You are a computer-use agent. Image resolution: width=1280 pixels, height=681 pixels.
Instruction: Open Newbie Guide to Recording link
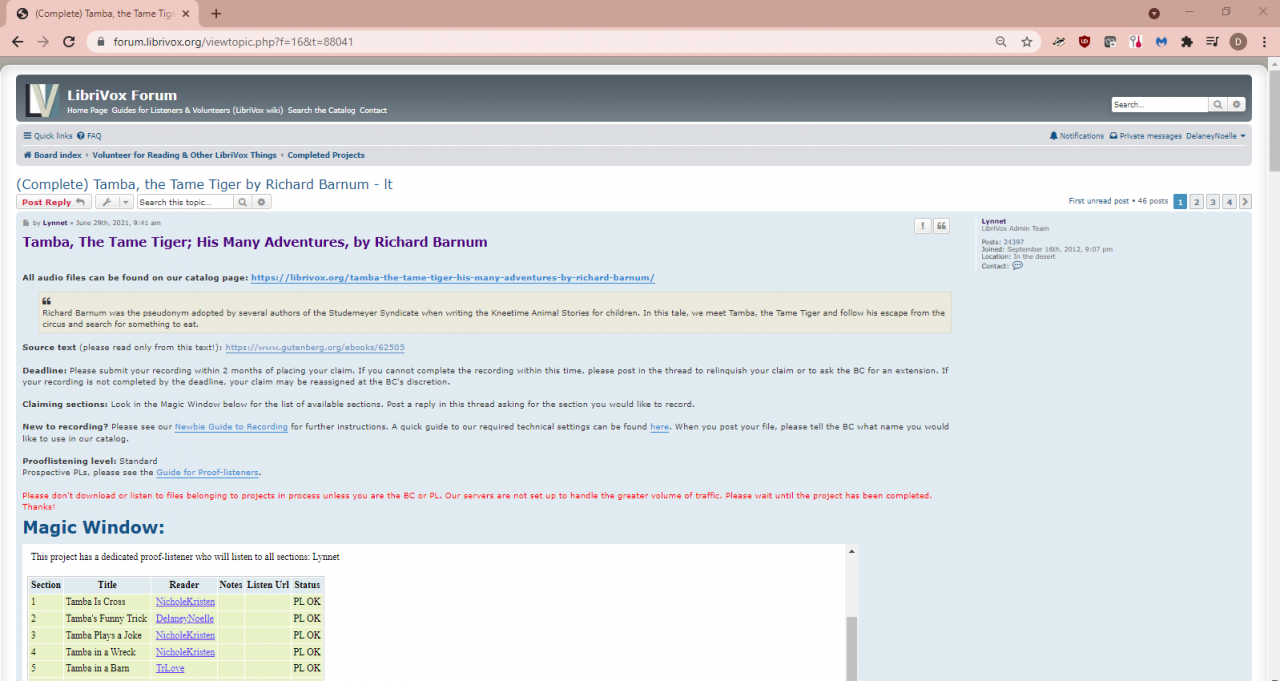231,427
